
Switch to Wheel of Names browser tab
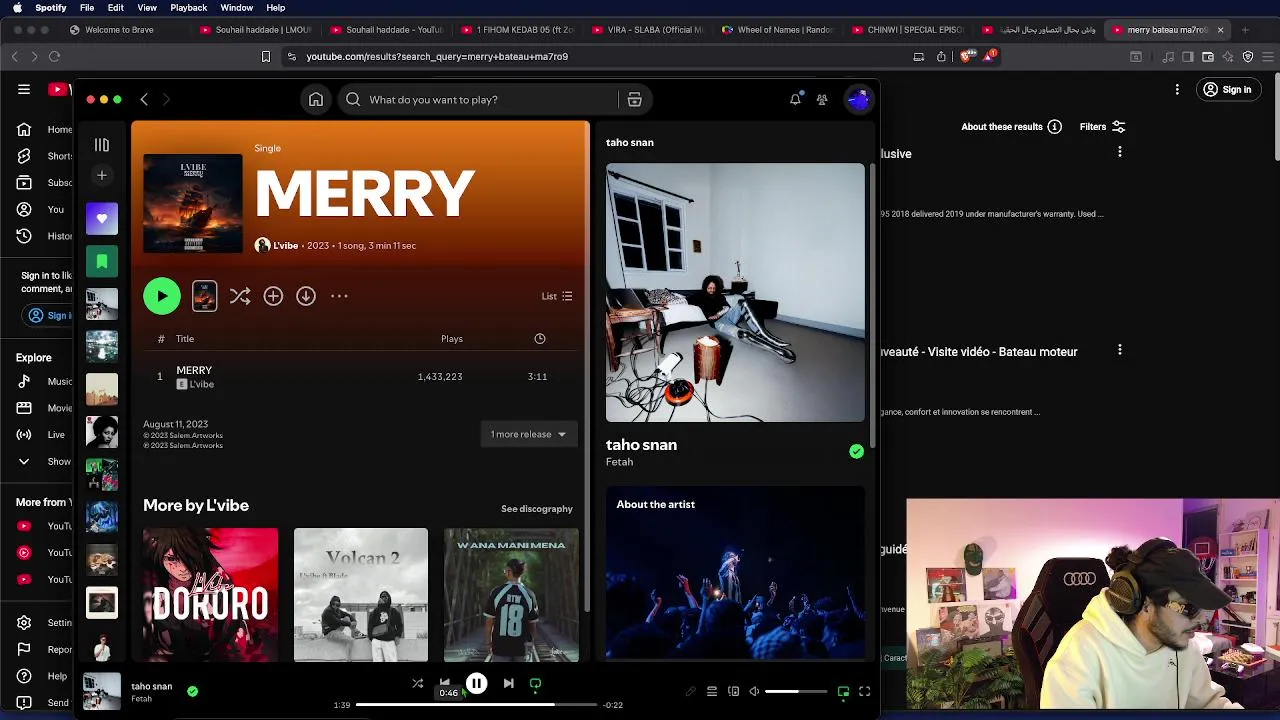point(778,30)
